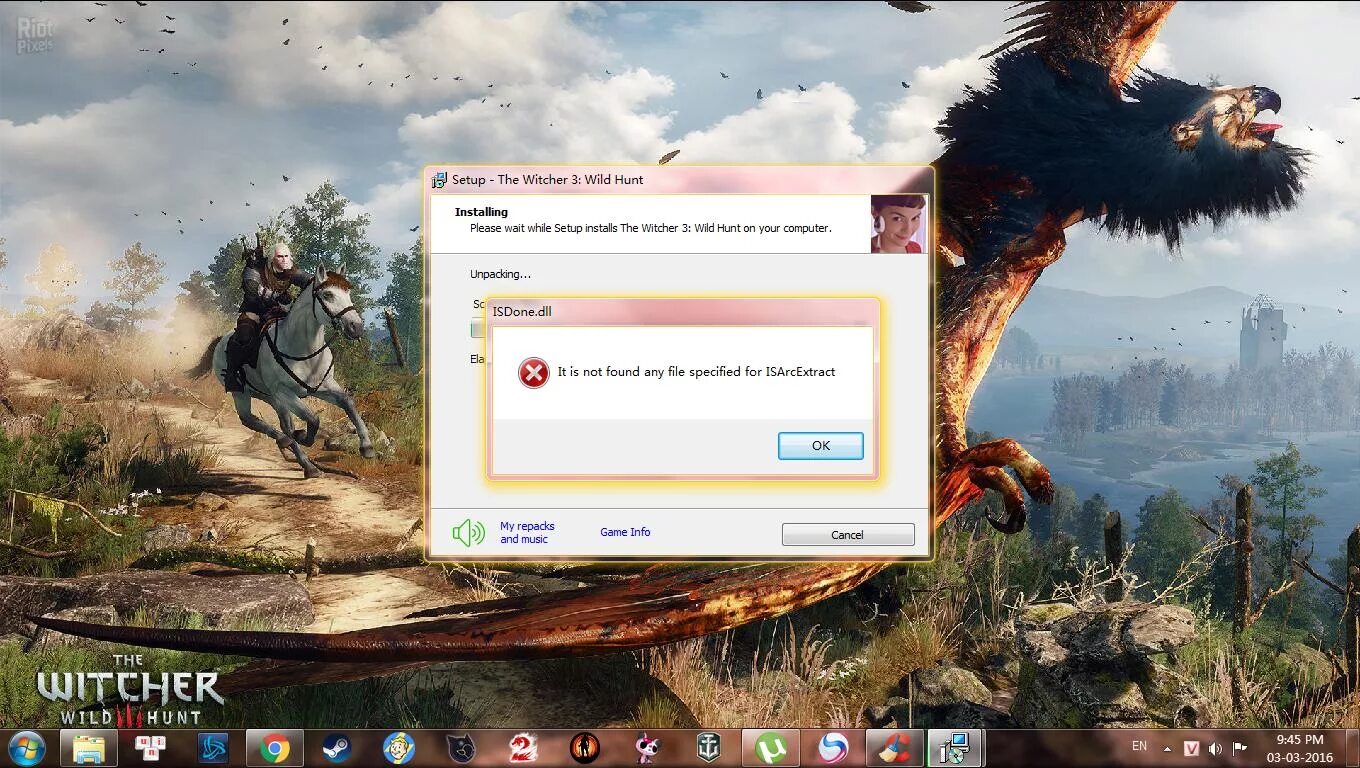Screen dimensions: 1360x768
Task: Click the Show desktop button
Action: [x=1353, y=748]
